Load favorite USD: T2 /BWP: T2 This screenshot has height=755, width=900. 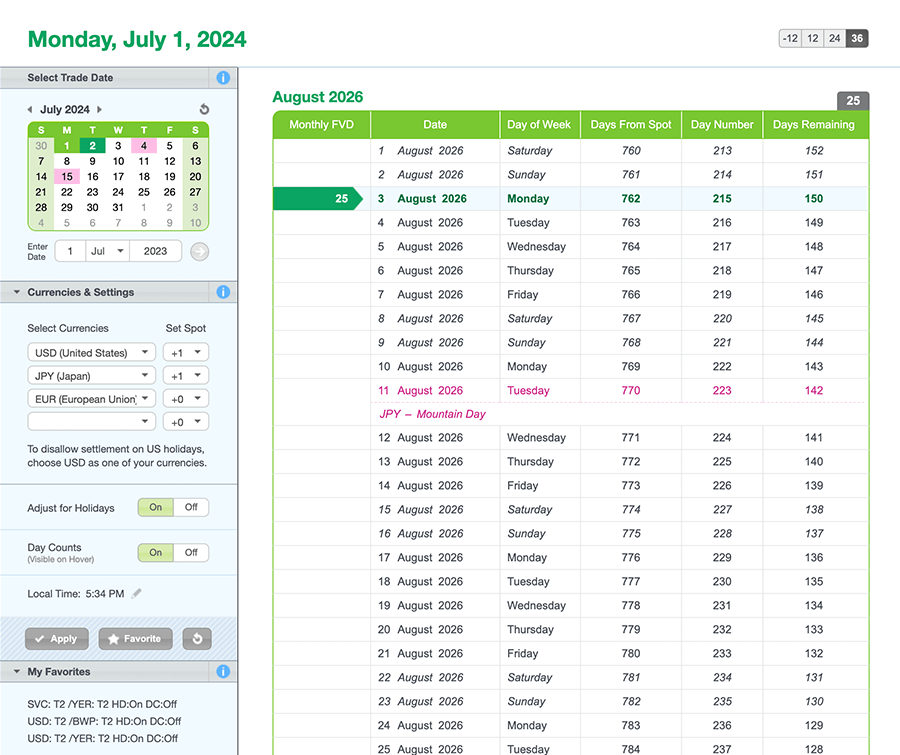(104, 721)
